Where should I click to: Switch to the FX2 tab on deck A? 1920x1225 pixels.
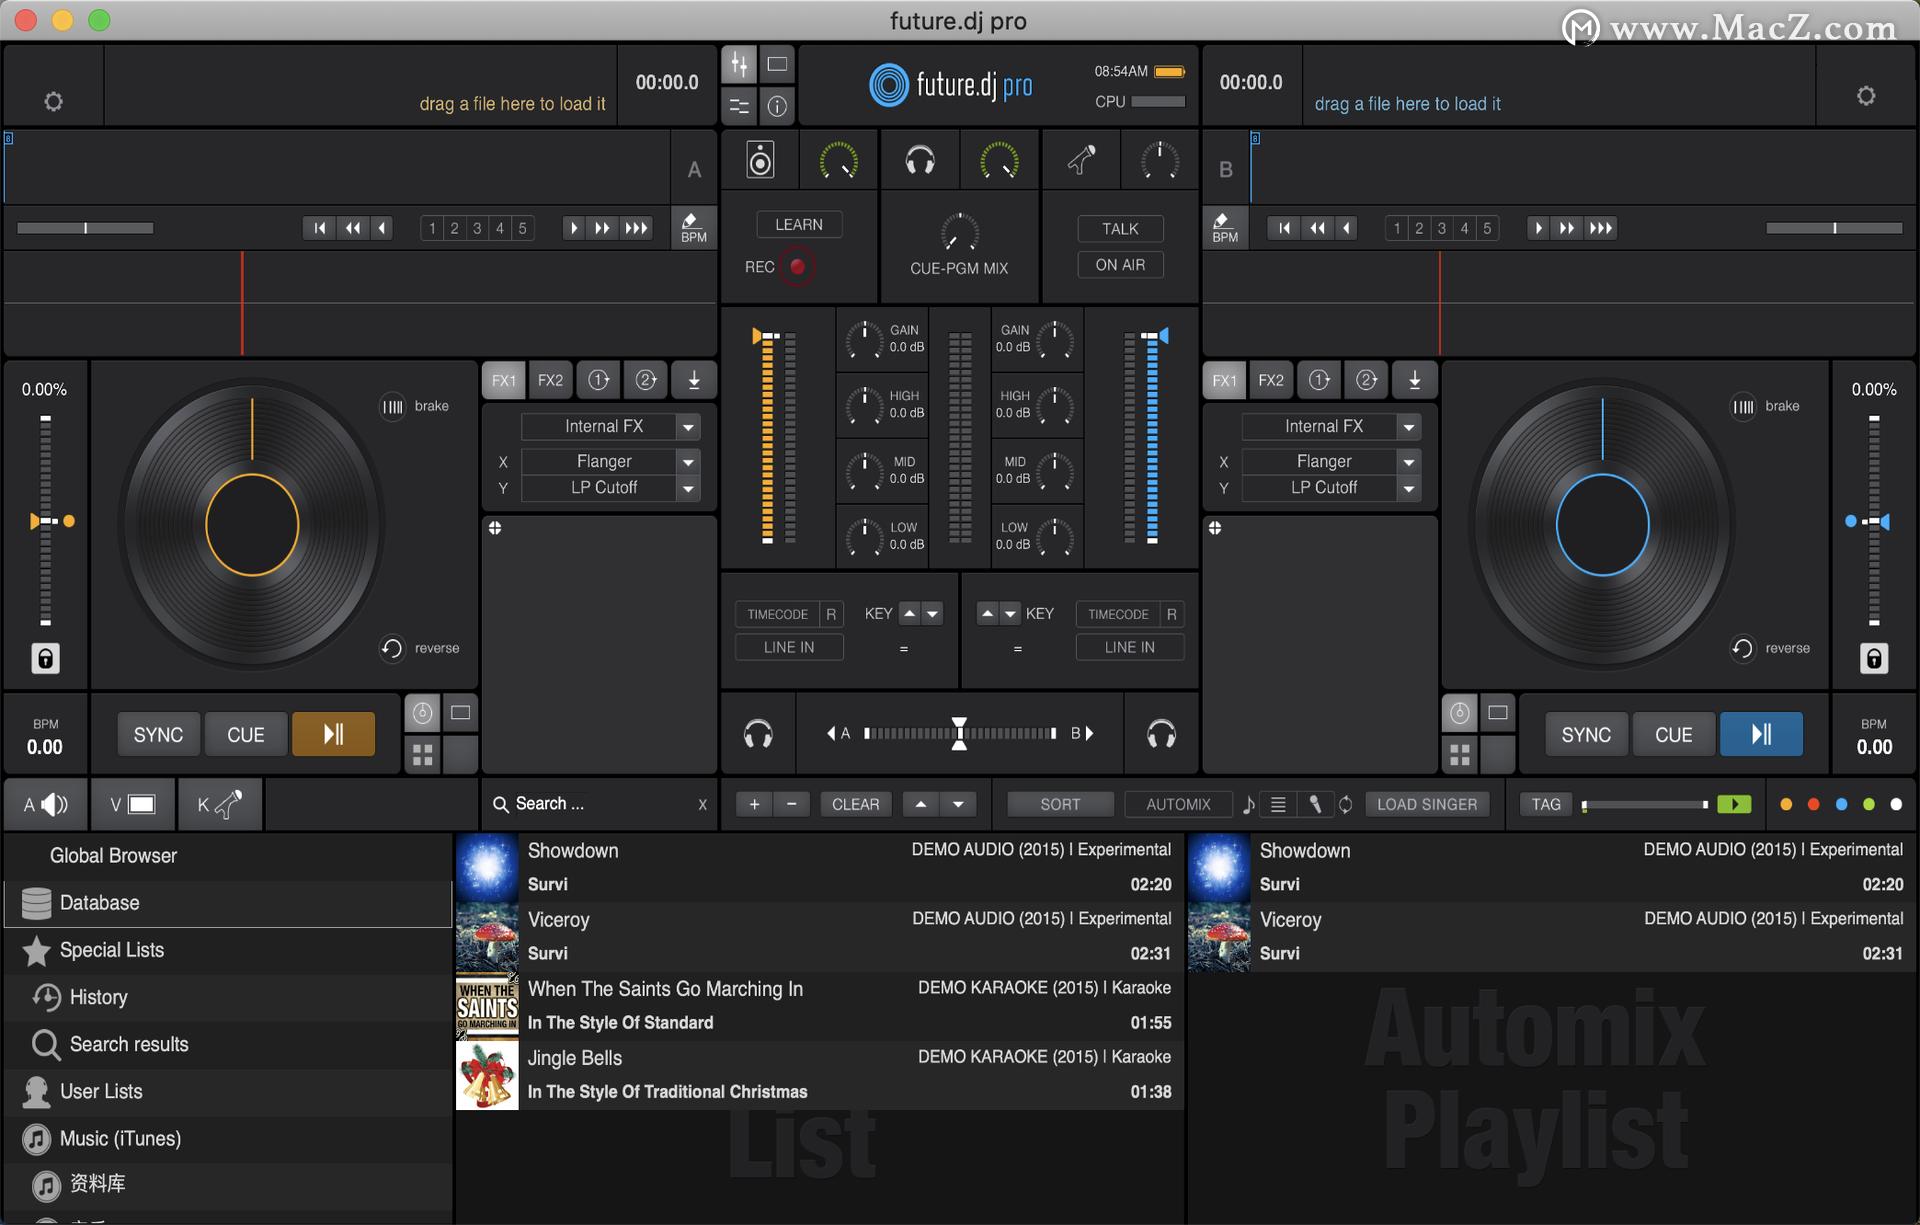pyautogui.click(x=550, y=380)
